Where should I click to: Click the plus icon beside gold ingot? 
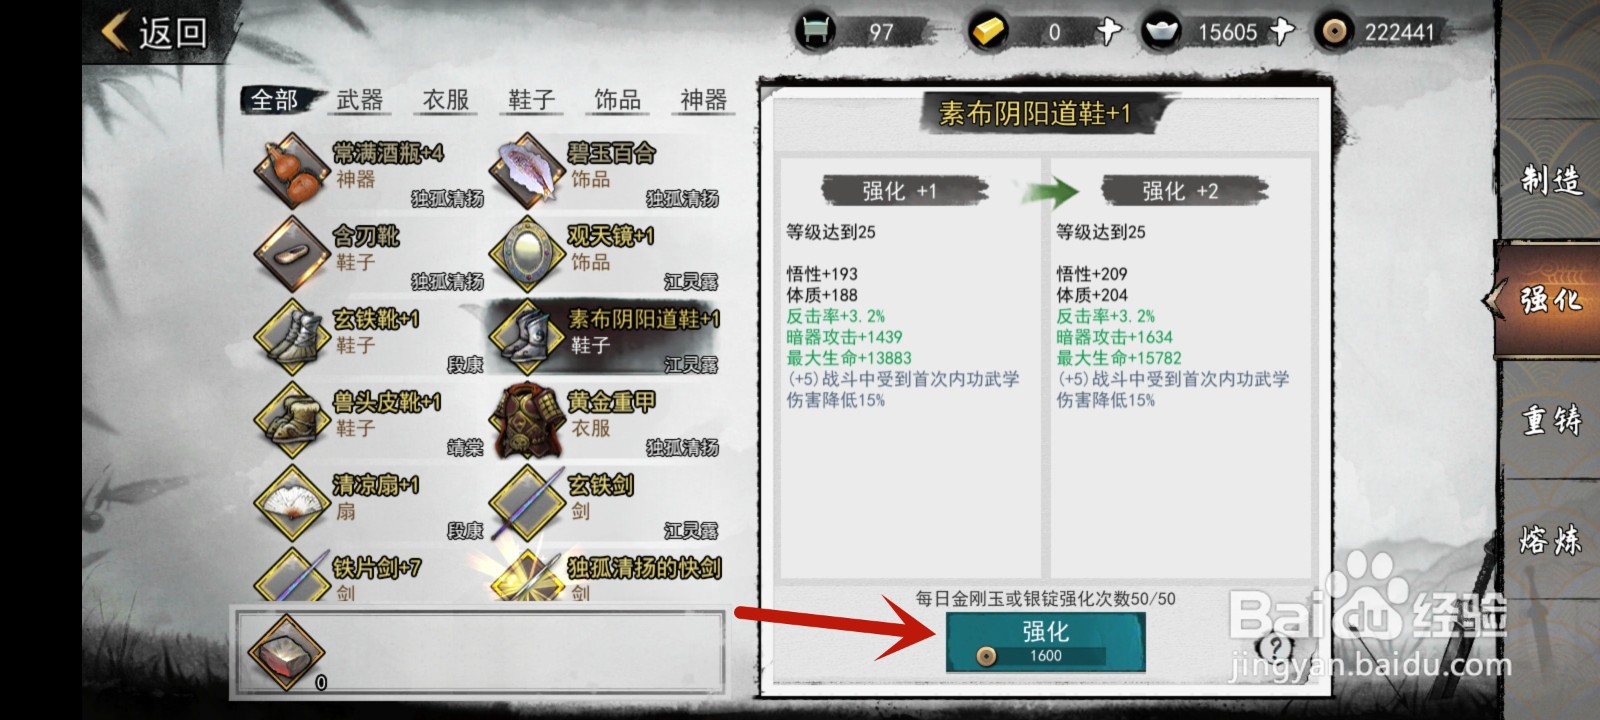tap(1107, 32)
